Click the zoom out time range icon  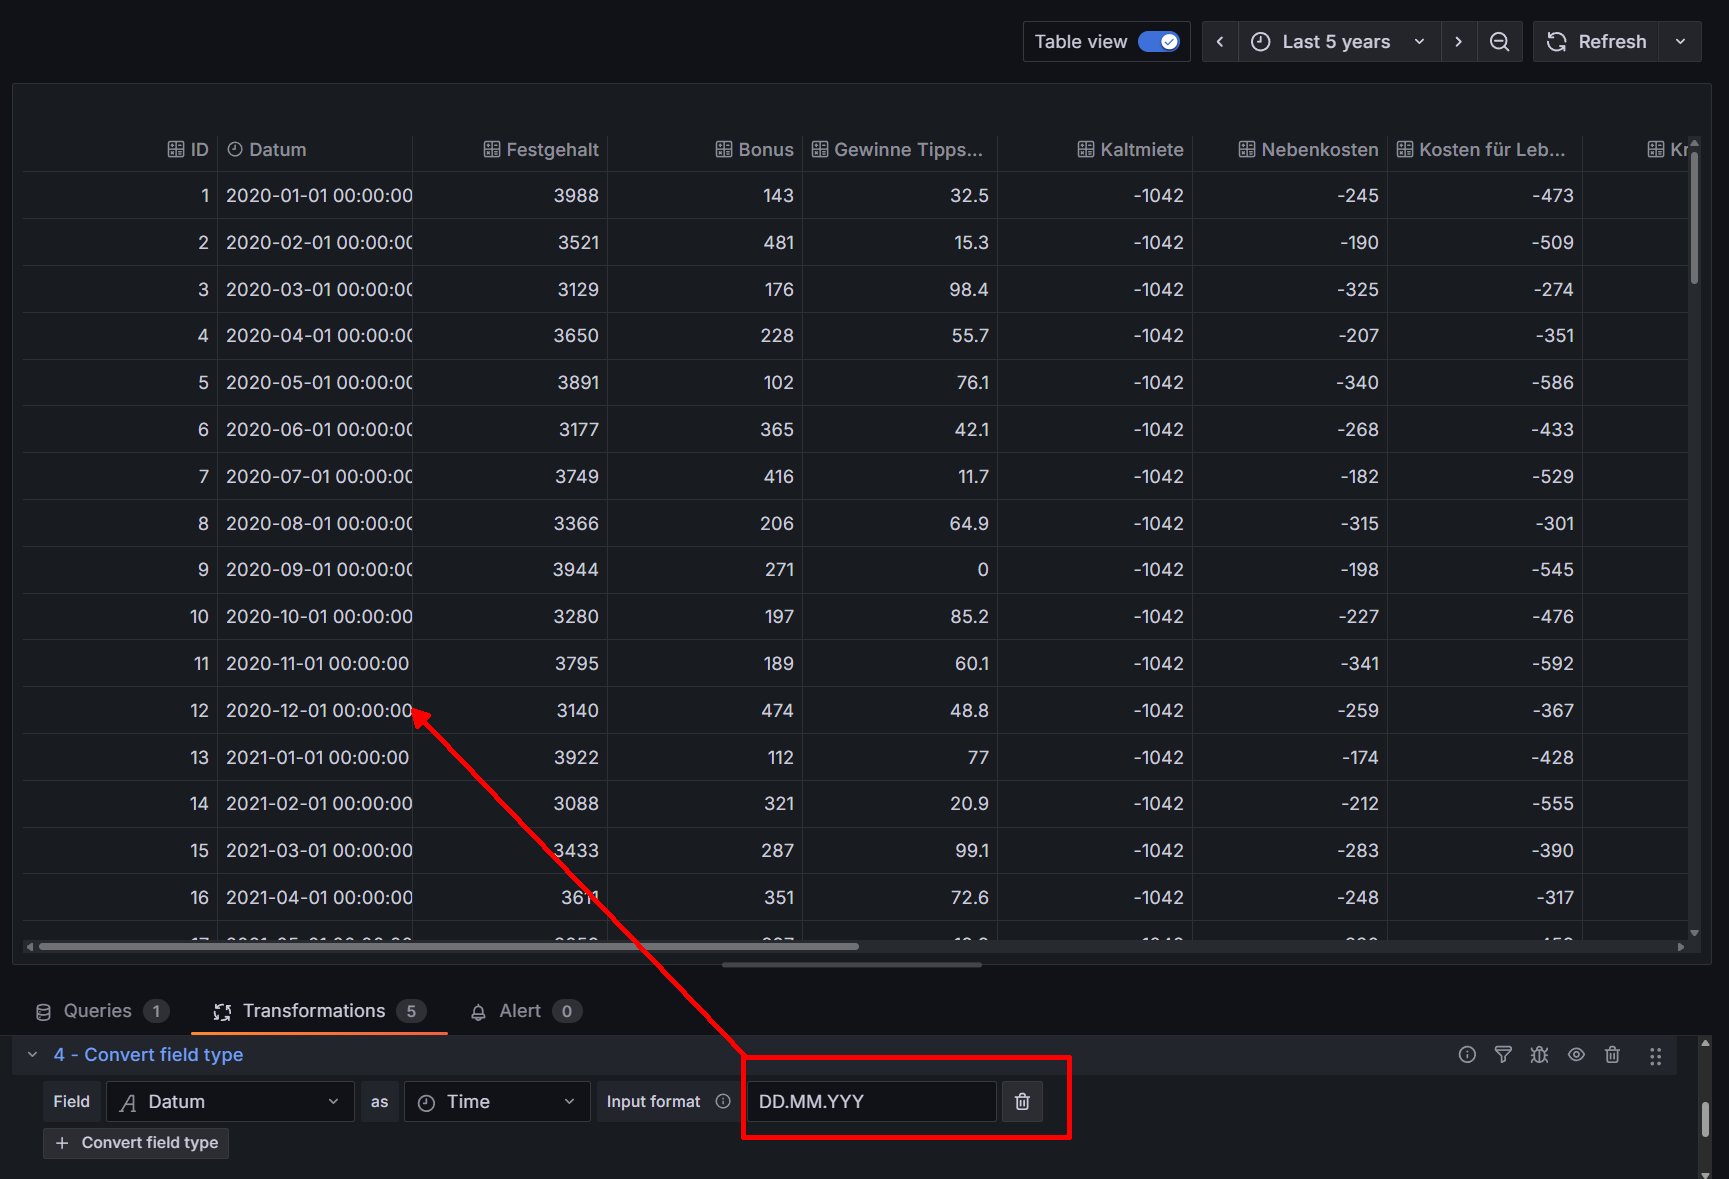[x=1499, y=42]
